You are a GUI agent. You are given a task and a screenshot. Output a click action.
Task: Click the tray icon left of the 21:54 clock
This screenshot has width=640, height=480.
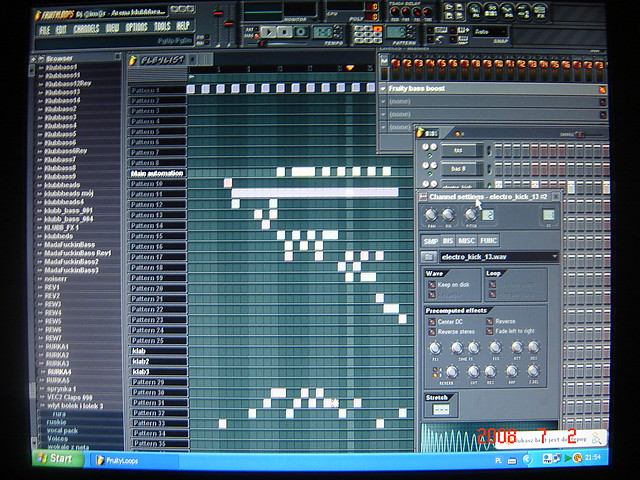577,458
